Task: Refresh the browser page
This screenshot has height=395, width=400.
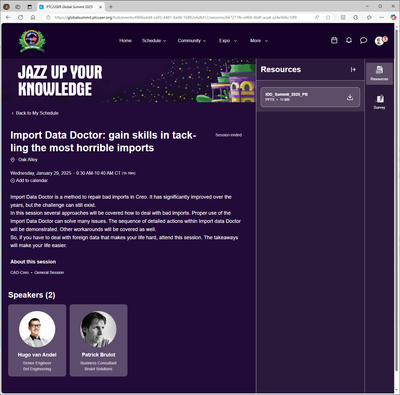Action: tap(21, 17)
